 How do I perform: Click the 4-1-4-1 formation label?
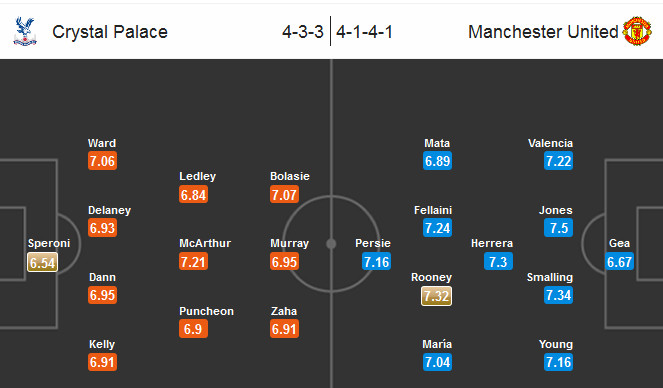[x=364, y=32]
